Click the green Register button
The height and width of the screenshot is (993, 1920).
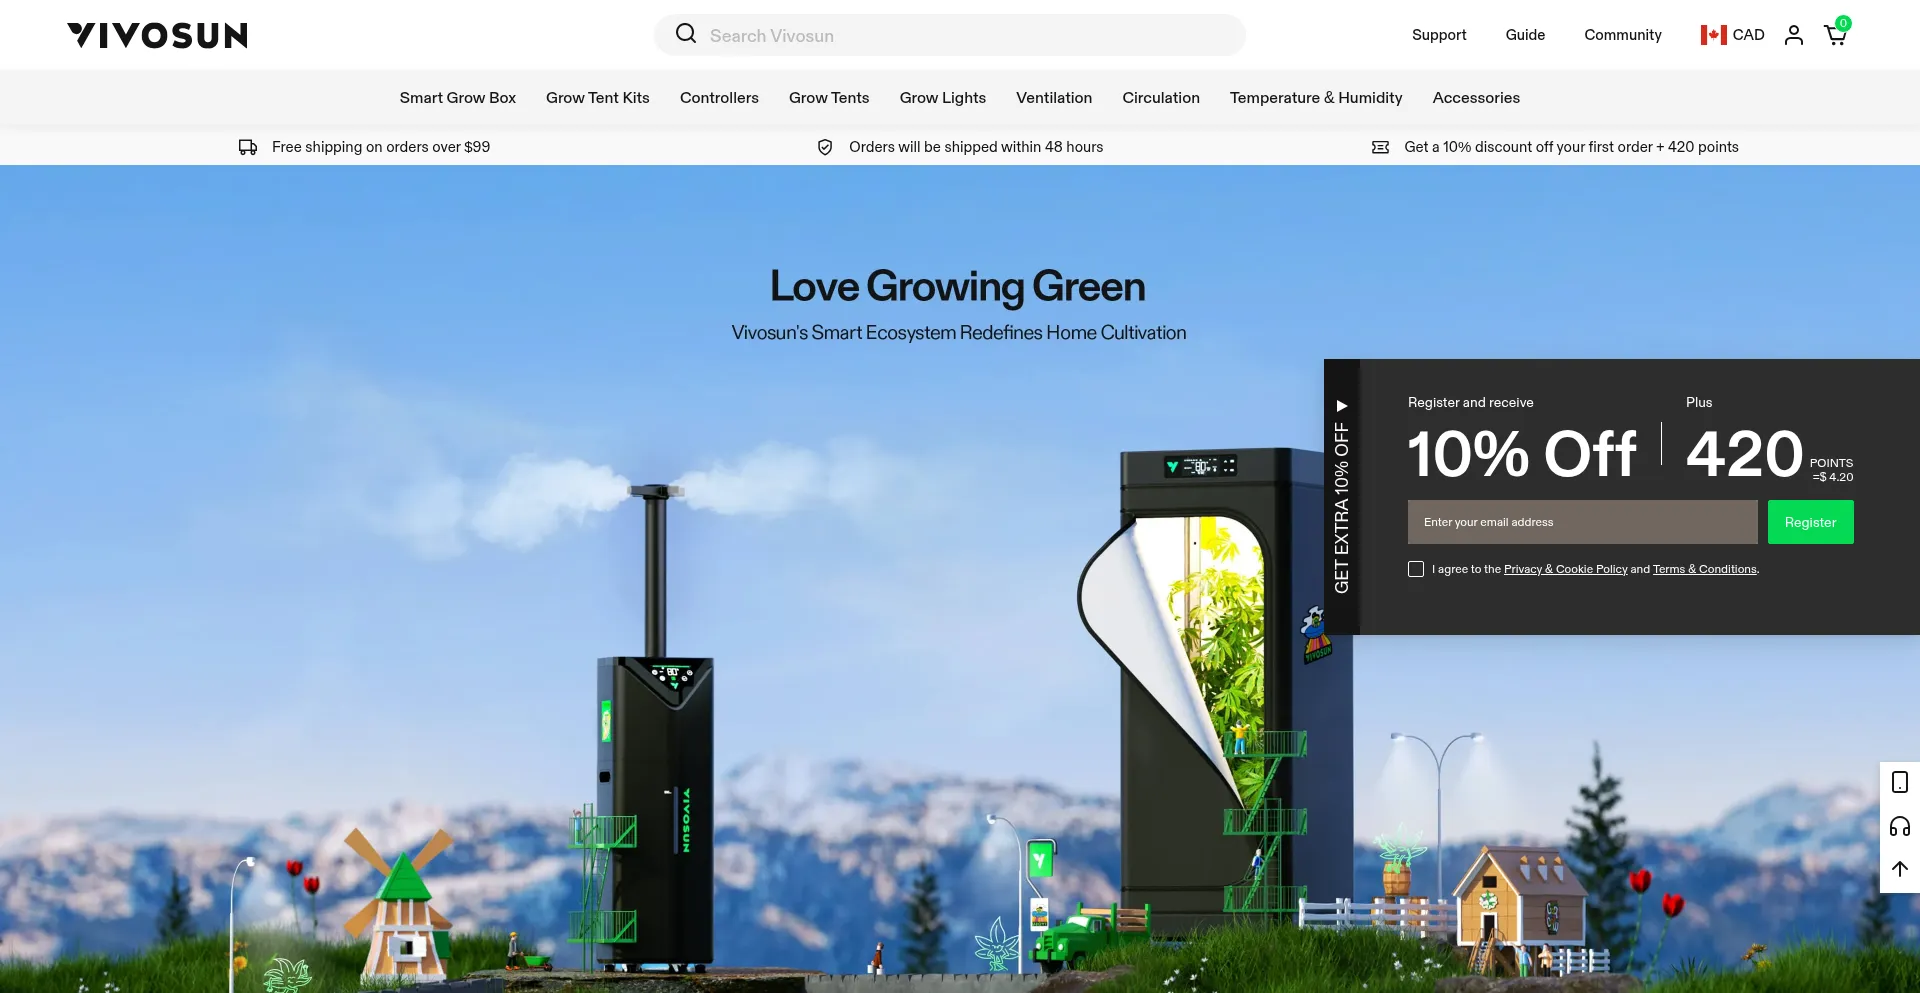pos(1810,522)
